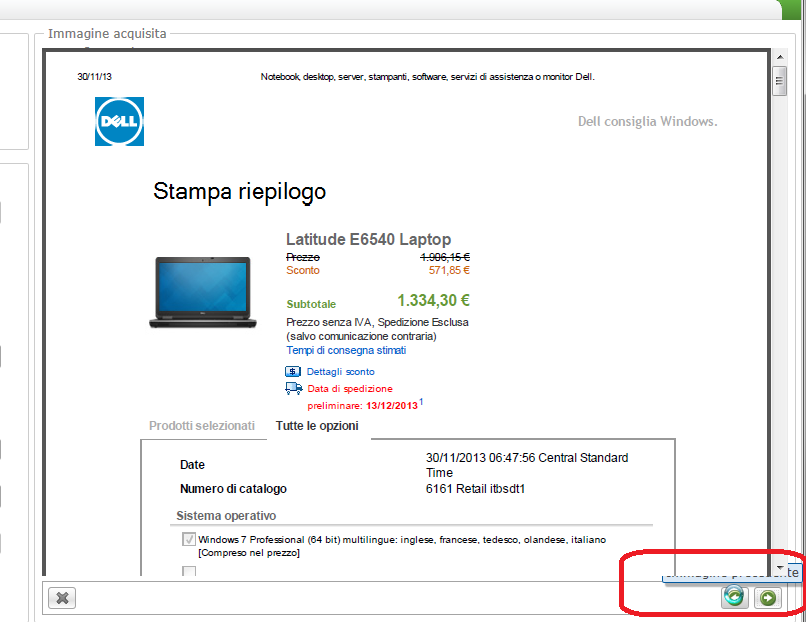
Task: Click the preliminary date 13/12/2013
Action: 392,406
